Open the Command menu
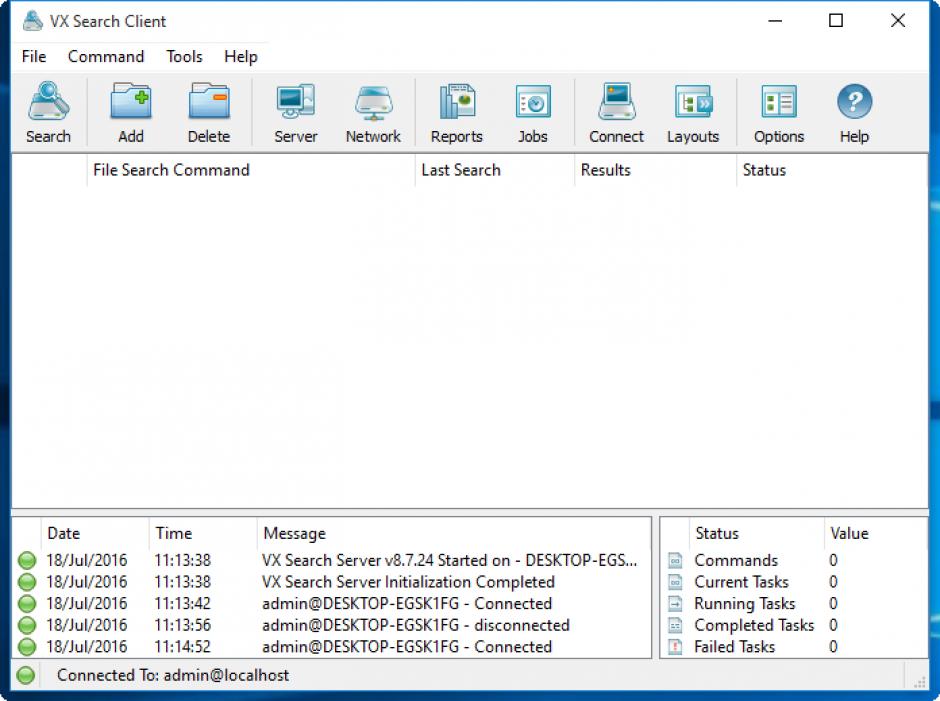The height and width of the screenshot is (701, 940). click(106, 56)
